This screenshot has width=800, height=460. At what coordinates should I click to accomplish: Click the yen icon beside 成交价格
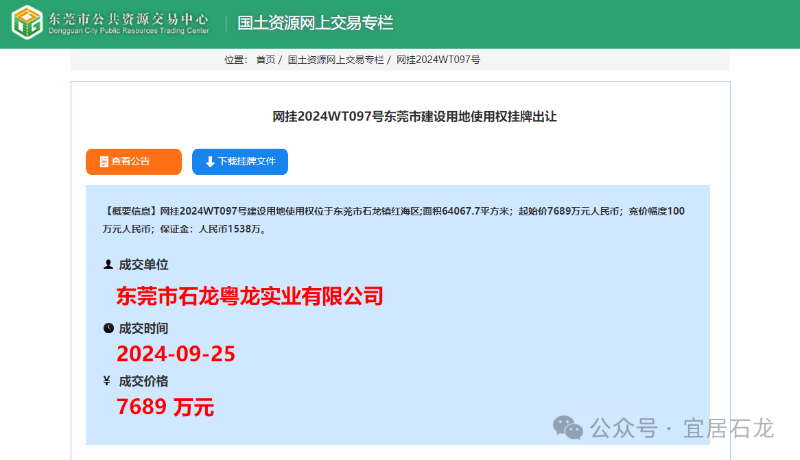[107, 380]
